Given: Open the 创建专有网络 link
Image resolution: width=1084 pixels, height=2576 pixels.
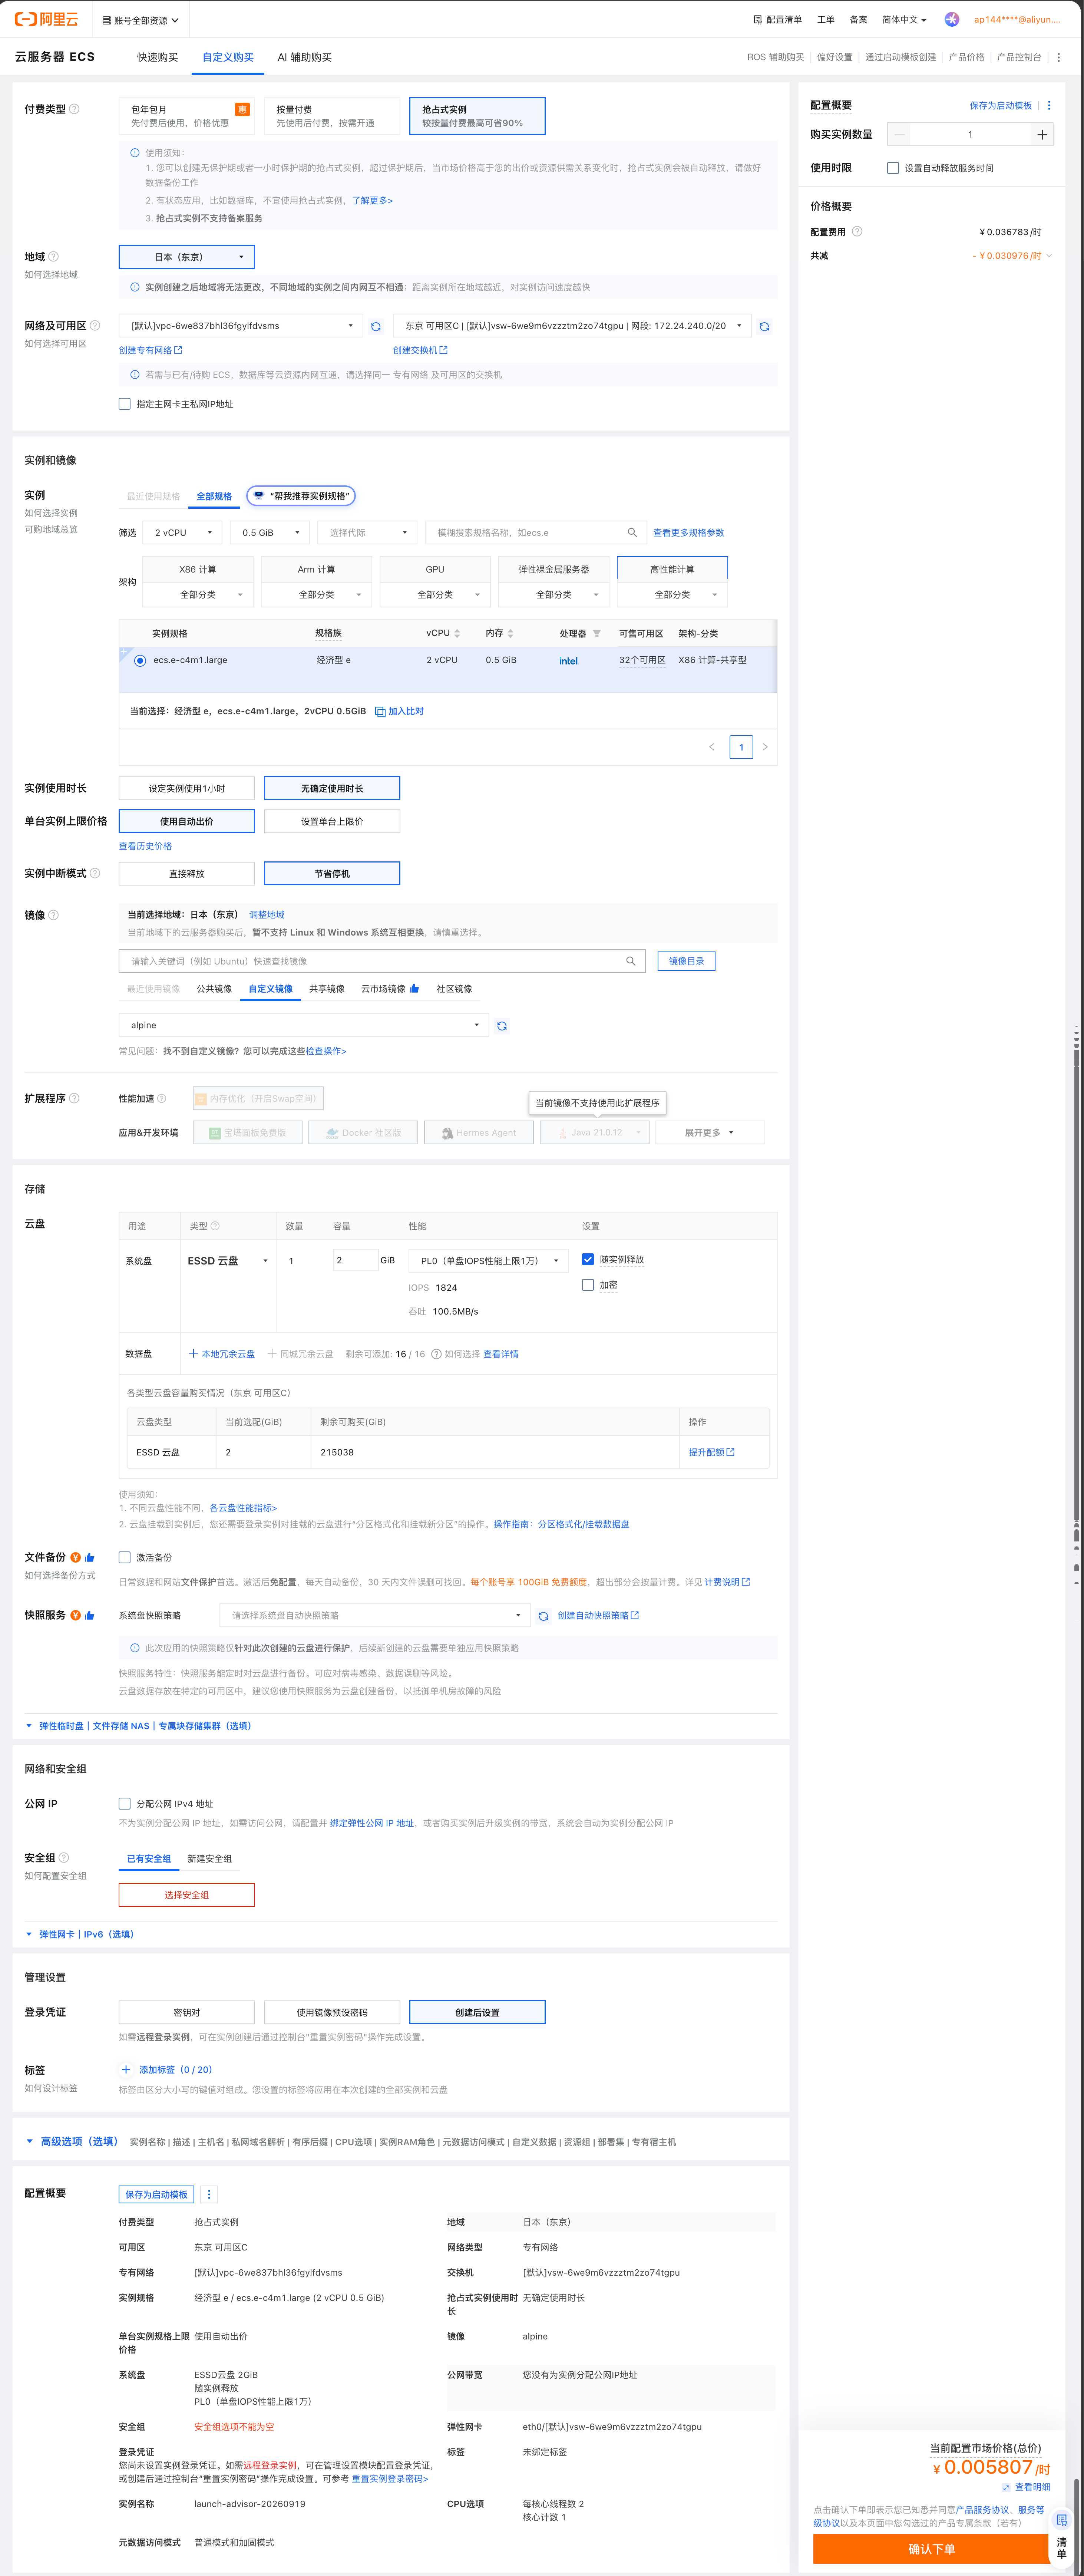Looking at the screenshot, I should tap(150, 350).
